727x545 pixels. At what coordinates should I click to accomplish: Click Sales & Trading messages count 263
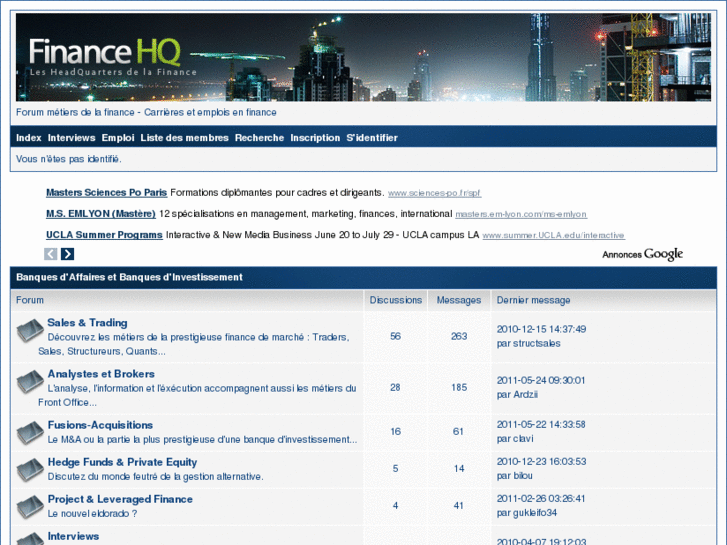click(459, 336)
